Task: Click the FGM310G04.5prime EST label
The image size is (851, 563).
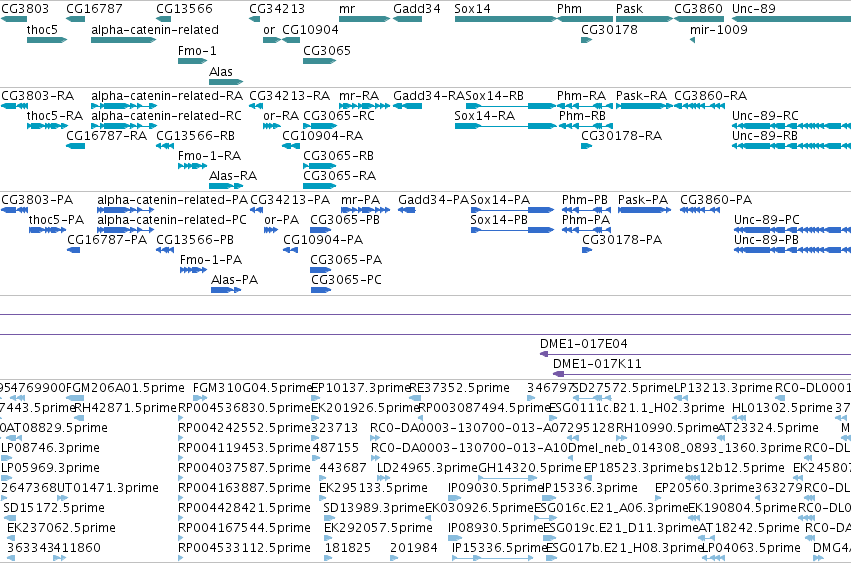Action: [x=252, y=388]
